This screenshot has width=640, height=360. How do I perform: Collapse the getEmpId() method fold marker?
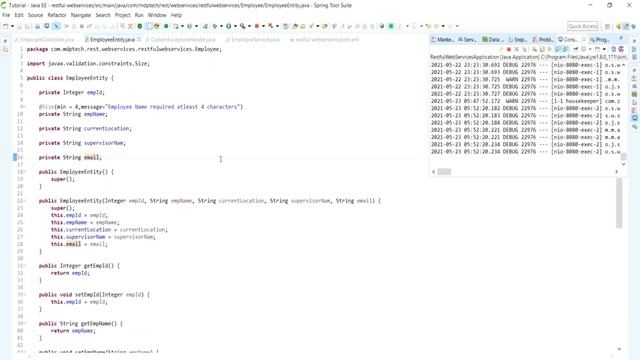24,266
